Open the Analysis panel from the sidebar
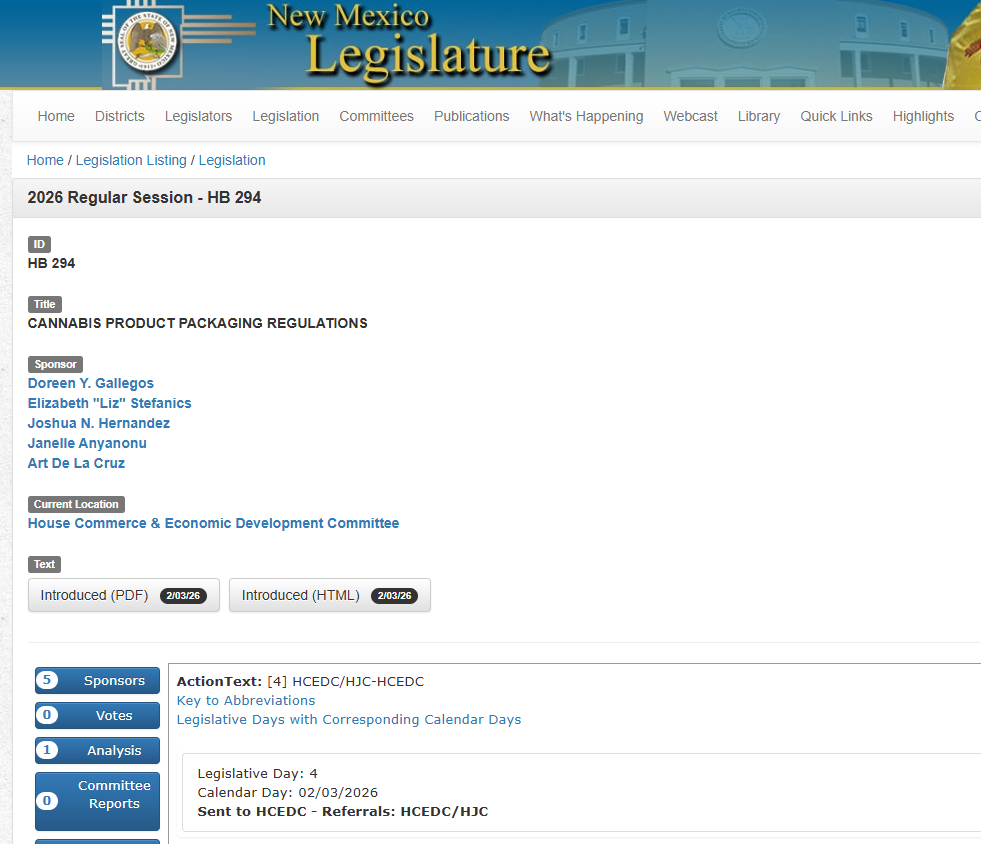Image resolution: width=981 pixels, height=844 pixels. click(x=97, y=750)
